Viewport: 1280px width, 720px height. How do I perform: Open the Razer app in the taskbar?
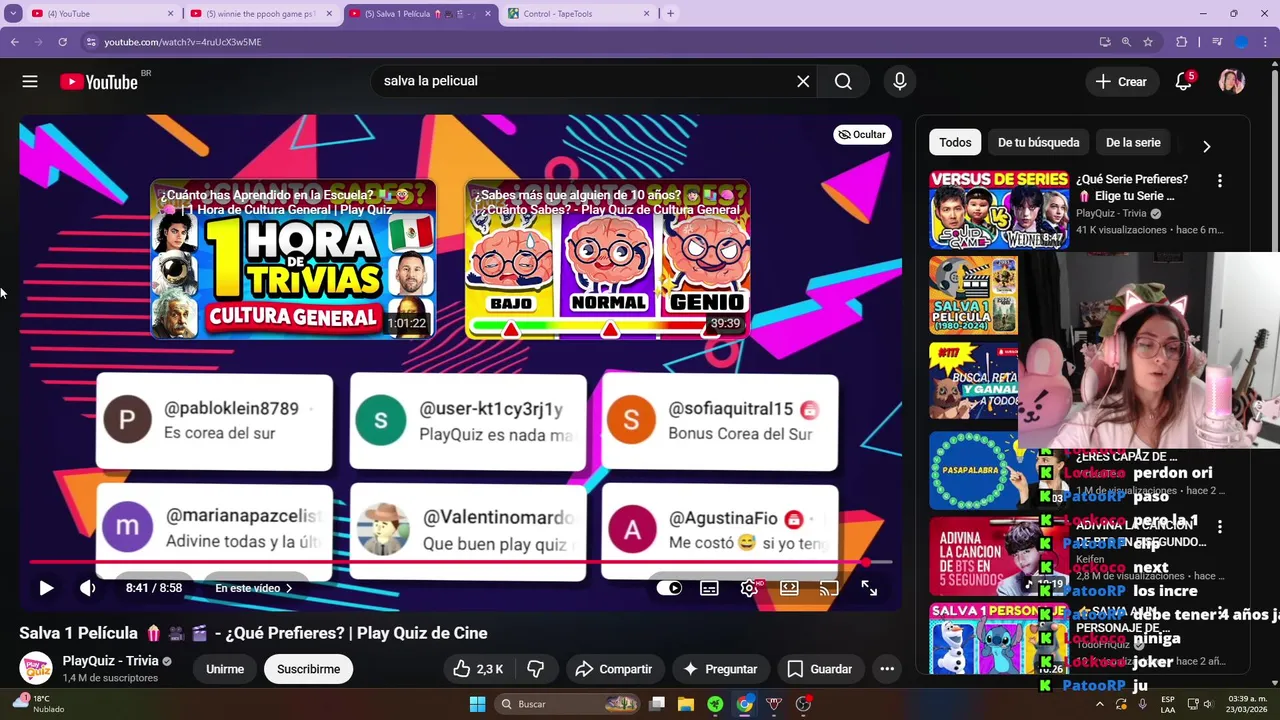point(715,704)
